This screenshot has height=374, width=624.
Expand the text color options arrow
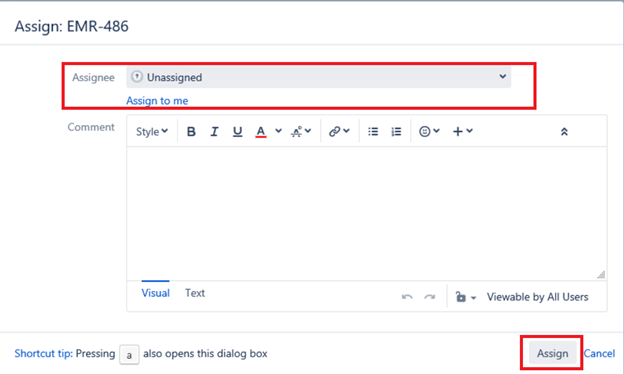click(278, 131)
